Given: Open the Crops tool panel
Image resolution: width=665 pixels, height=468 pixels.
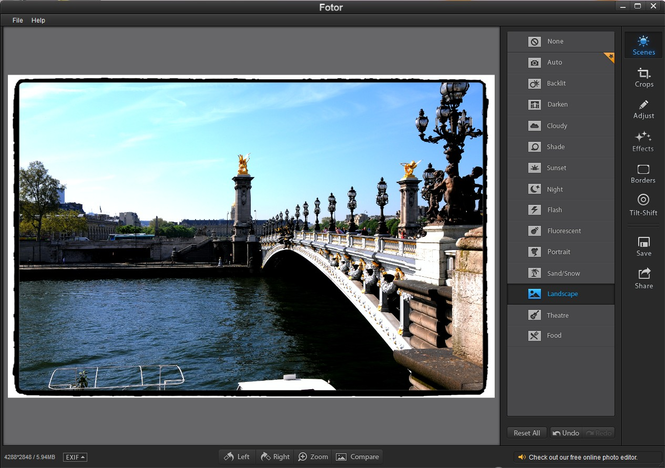Looking at the screenshot, I should tap(643, 77).
